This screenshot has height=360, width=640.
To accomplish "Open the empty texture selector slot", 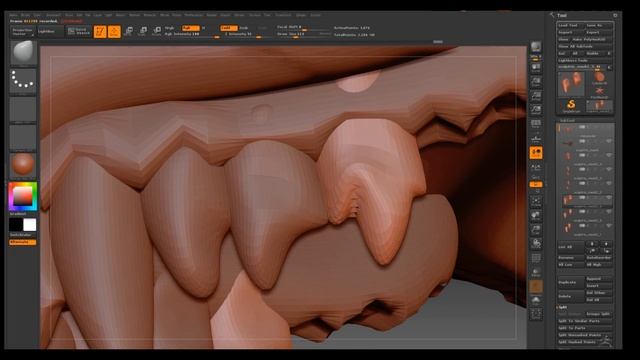I will click(23, 137).
